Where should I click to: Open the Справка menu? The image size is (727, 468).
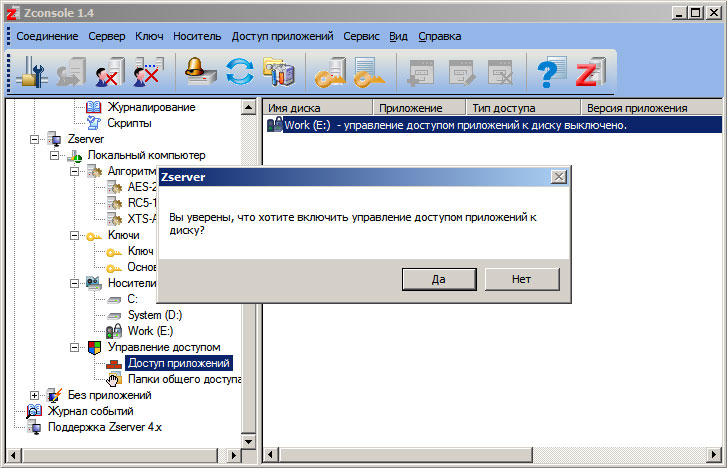tap(440, 36)
